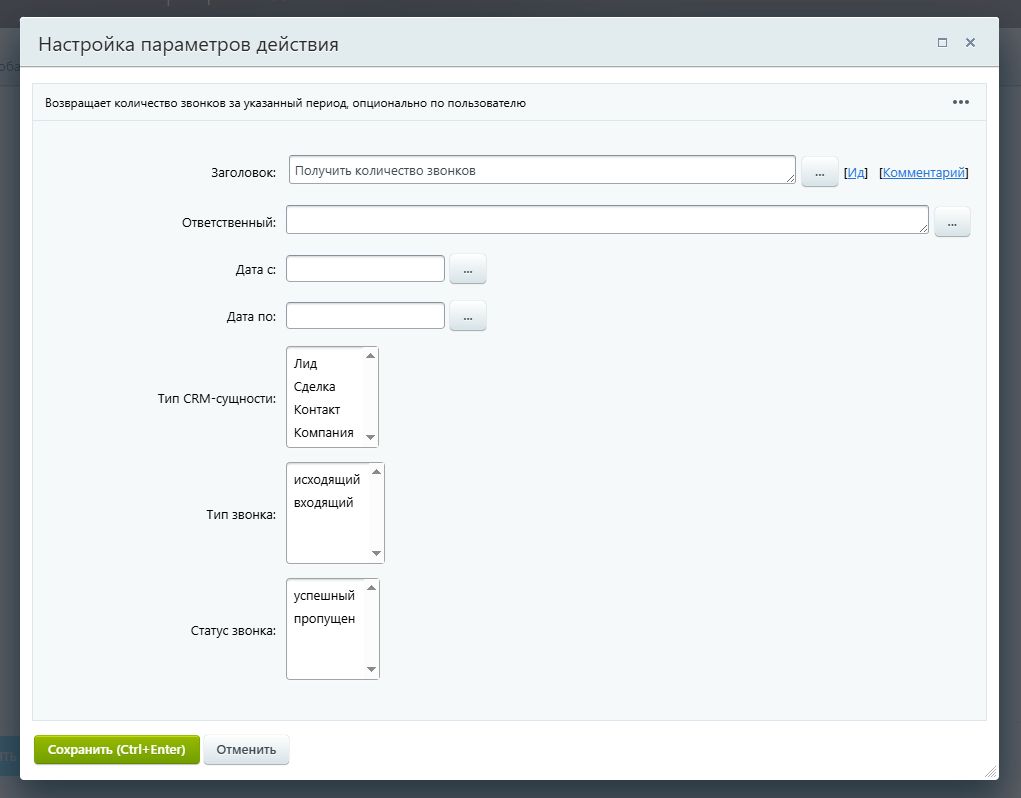Cancel changes with the Отменить button
This screenshot has height=798, width=1021.
(x=246, y=749)
